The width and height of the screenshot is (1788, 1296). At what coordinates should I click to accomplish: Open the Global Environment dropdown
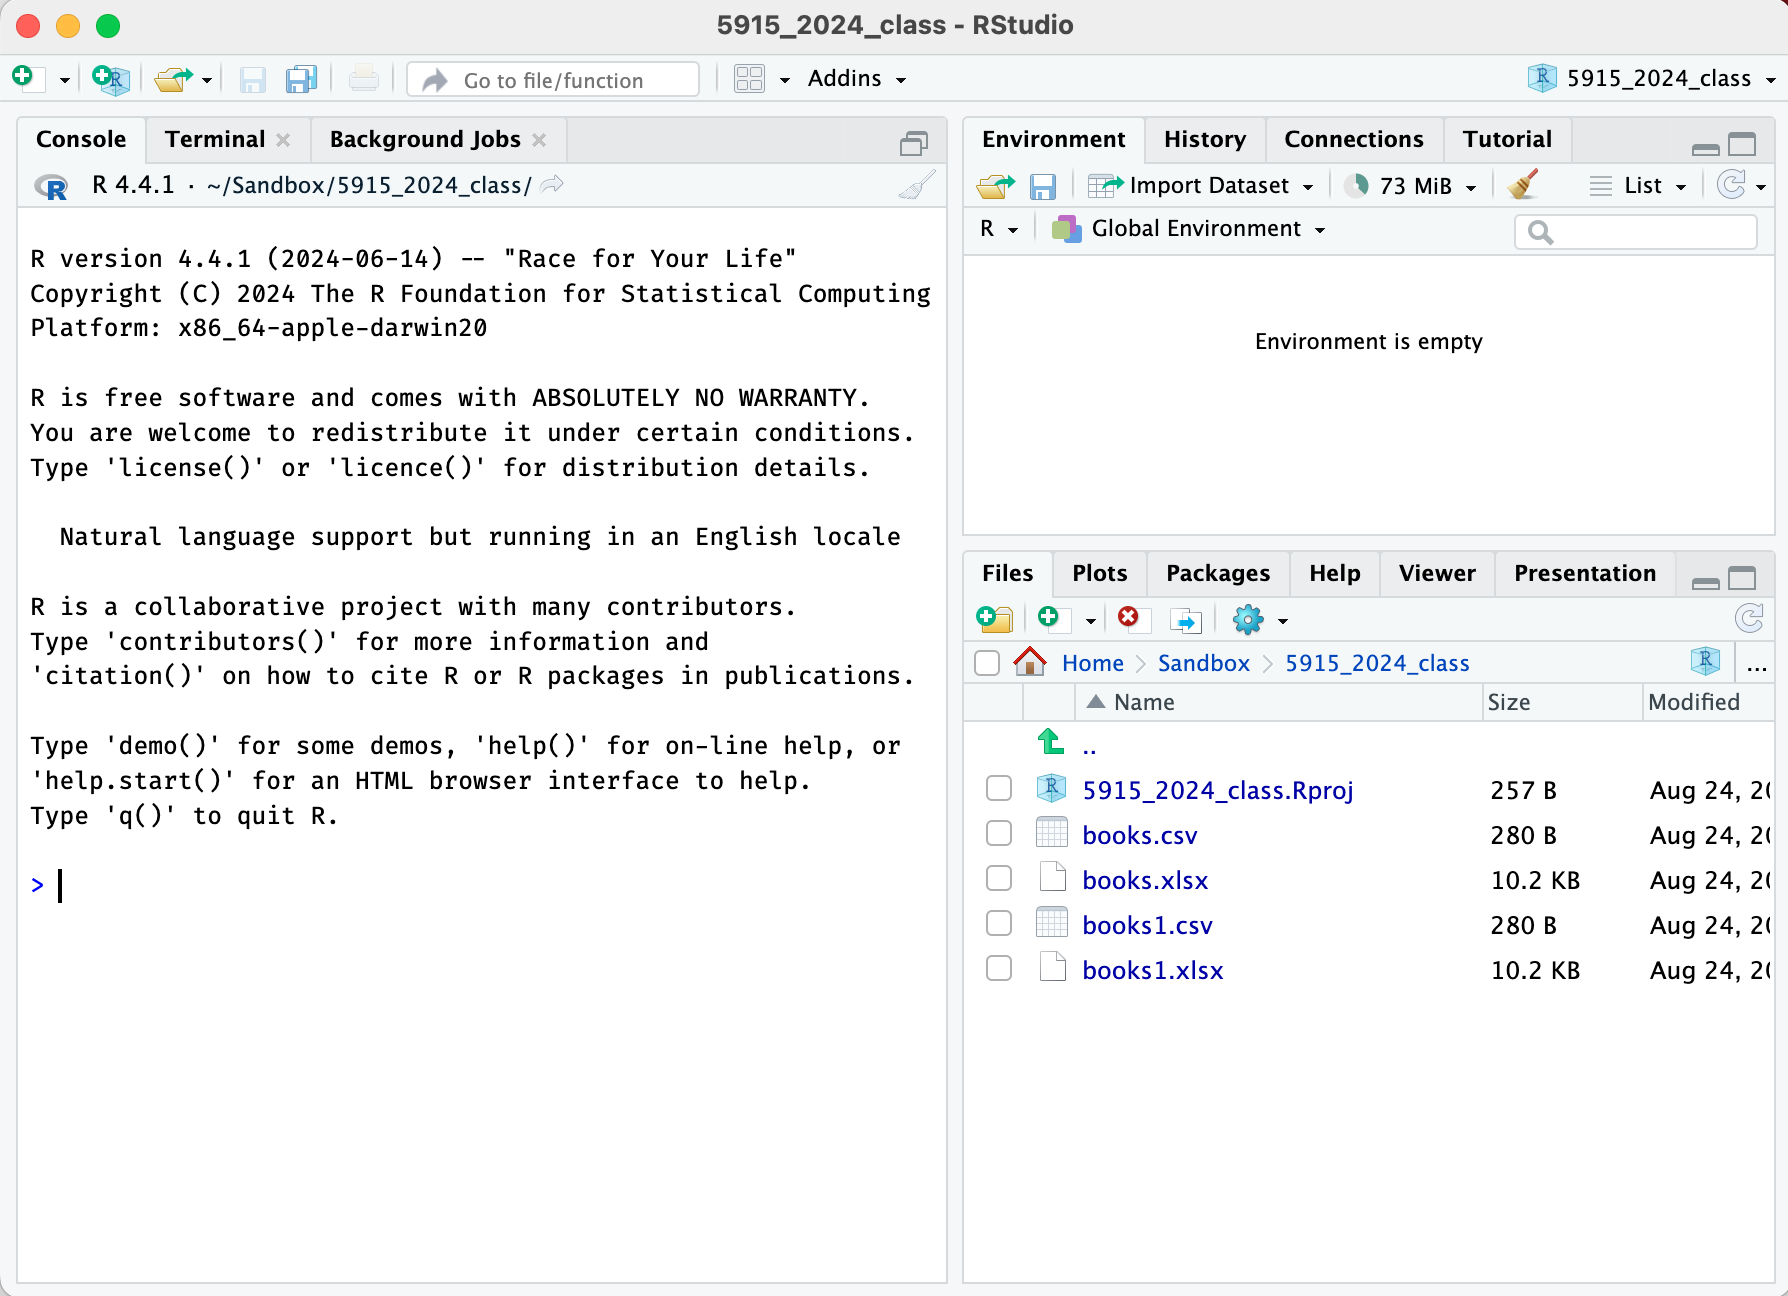click(1189, 229)
